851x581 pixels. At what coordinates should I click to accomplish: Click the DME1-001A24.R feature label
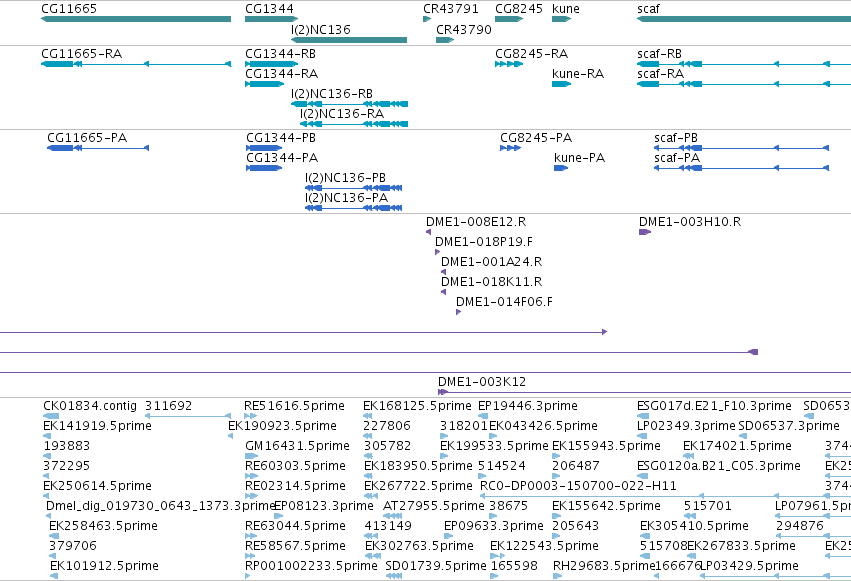(491, 262)
